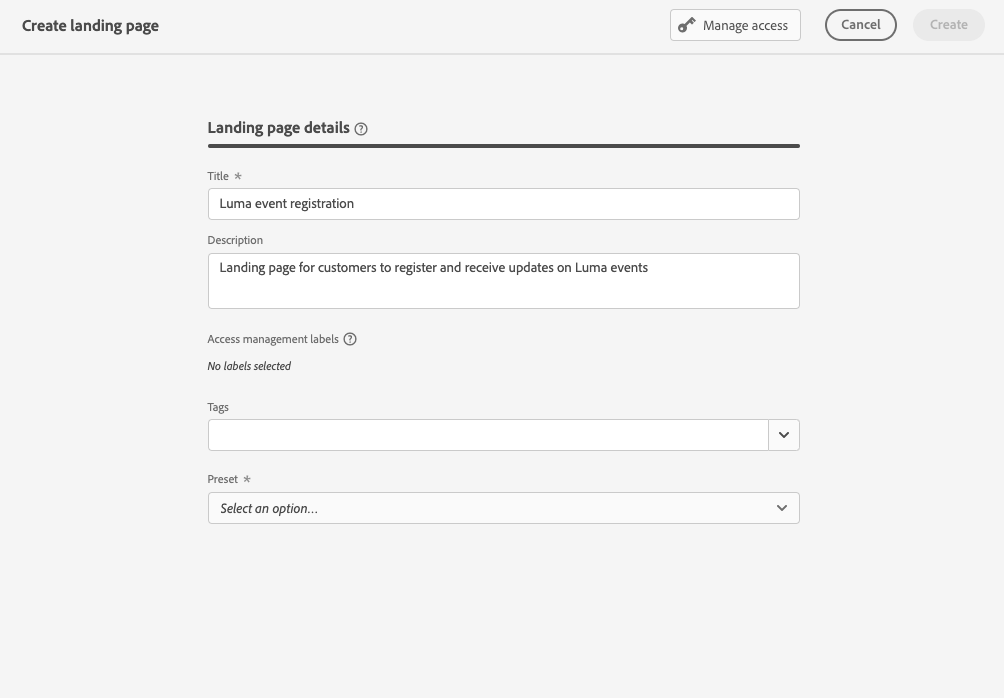Click the 'No labels selected' text

click(249, 366)
